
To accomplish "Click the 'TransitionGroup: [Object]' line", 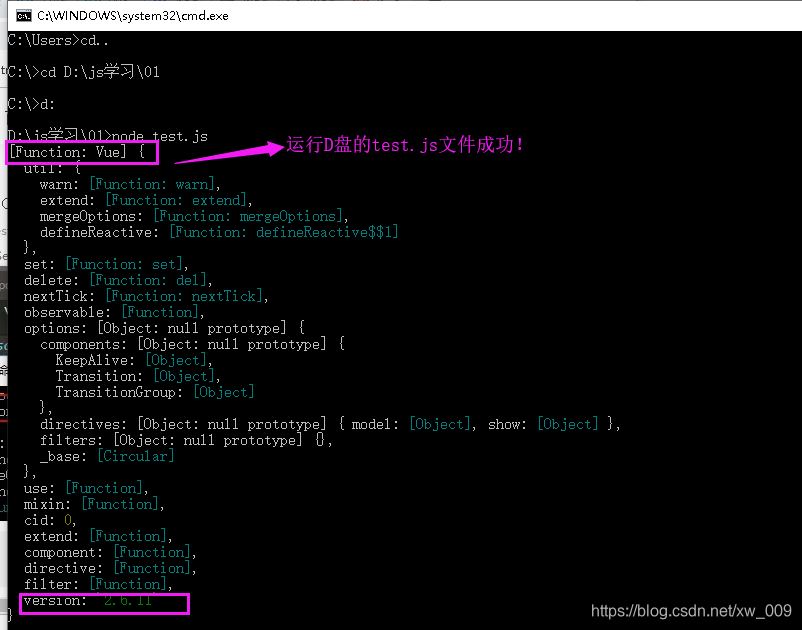I will click(155, 392).
